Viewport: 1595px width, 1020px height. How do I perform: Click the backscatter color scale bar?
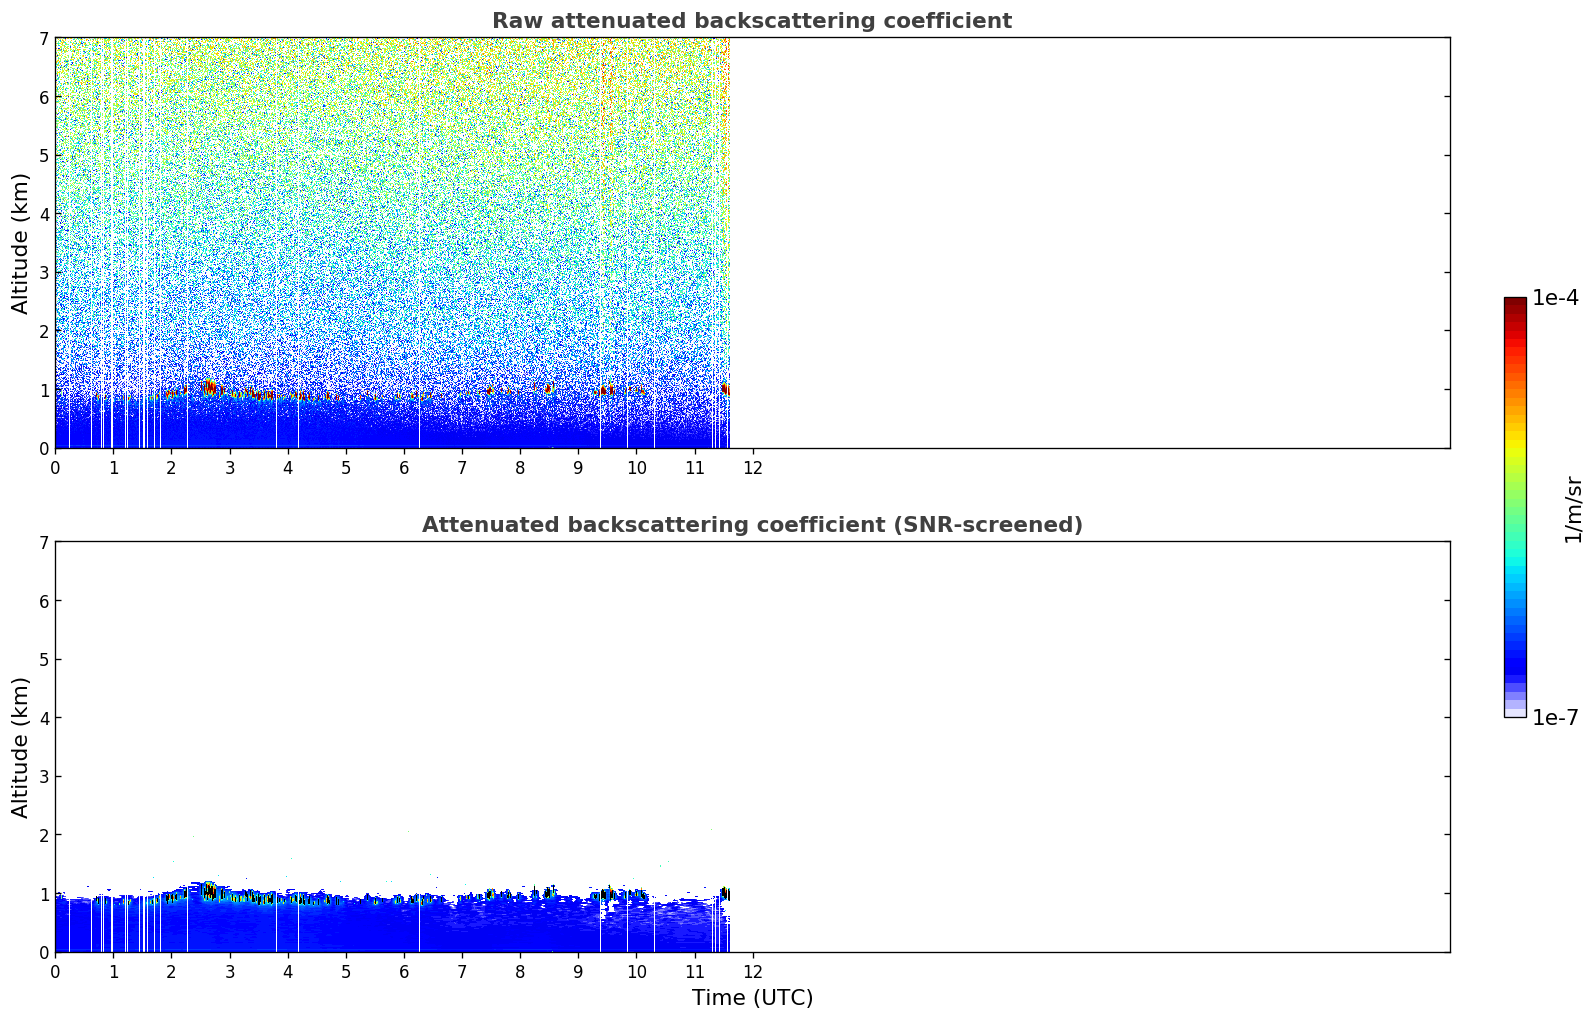[1515, 507]
